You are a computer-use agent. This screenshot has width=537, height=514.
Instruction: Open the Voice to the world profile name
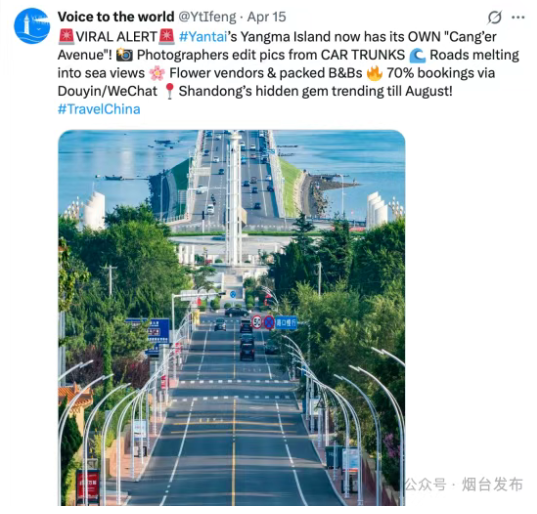coord(116,17)
